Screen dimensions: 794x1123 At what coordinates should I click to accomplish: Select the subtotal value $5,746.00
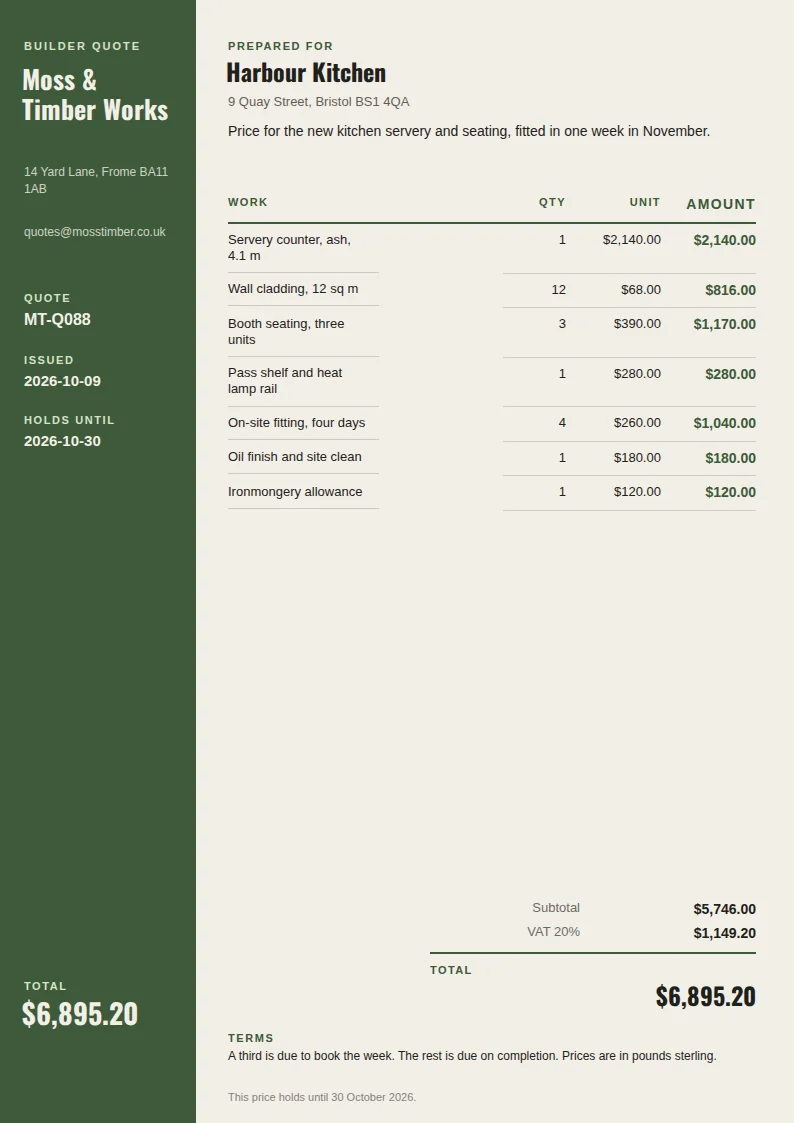tap(725, 910)
